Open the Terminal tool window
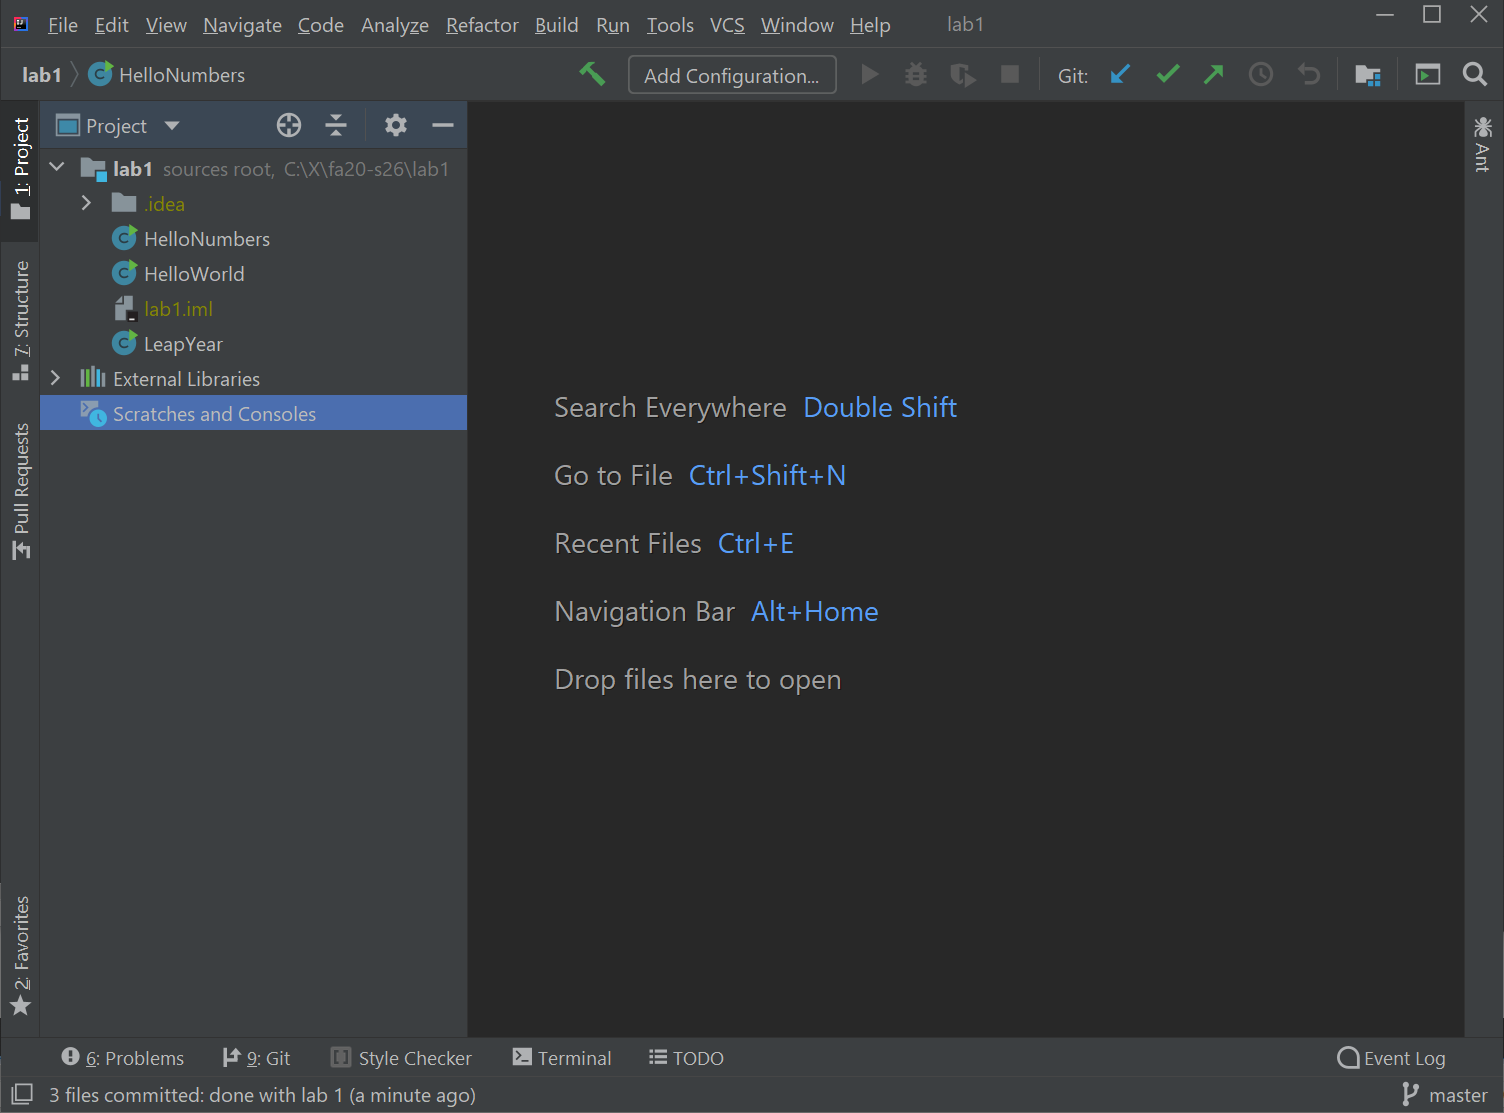This screenshot has width=1504, height=1113. [x=561, y=1057]
